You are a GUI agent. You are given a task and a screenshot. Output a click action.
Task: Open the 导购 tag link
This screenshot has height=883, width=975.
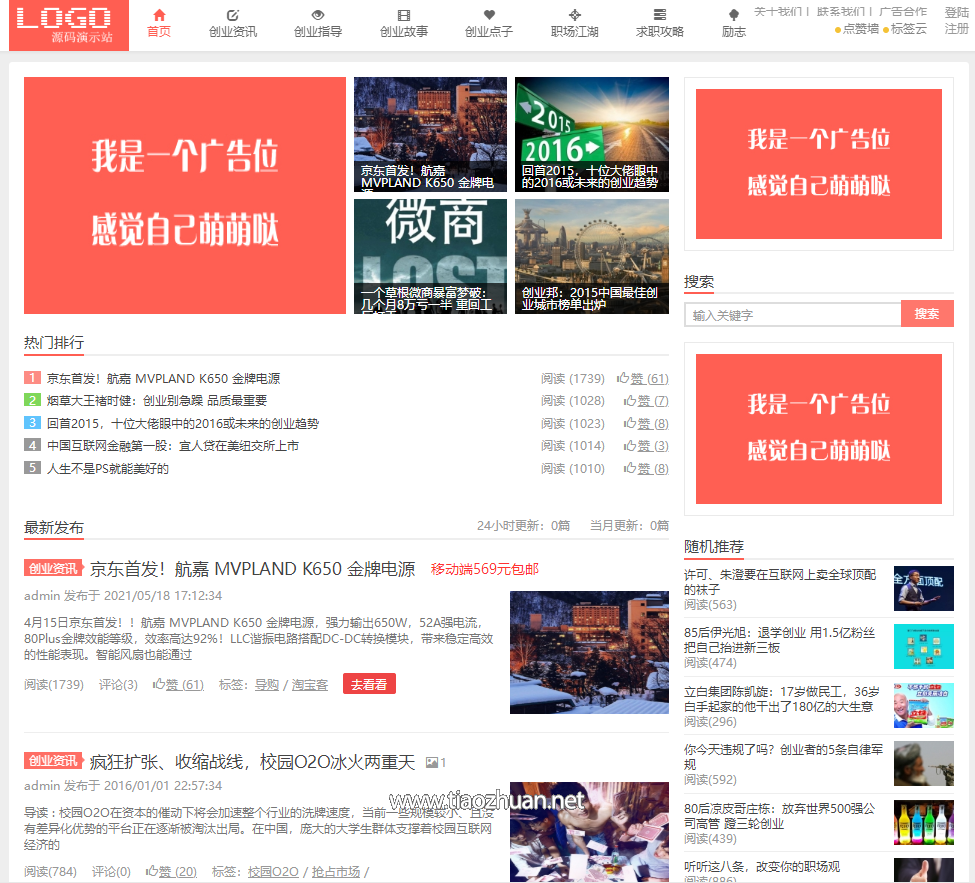click(x=267, y=685)
